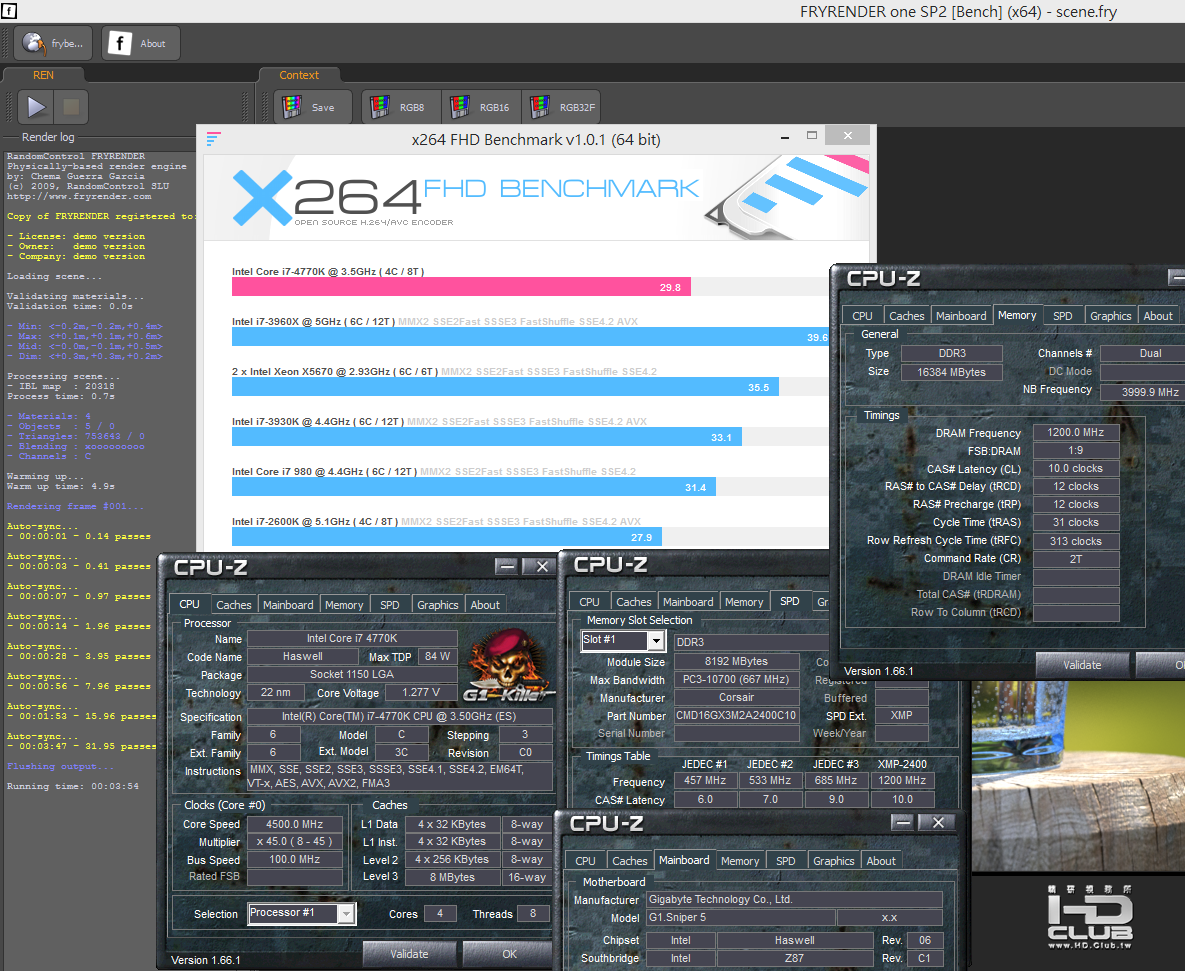Minimize the mainboard CPU-Z window

coord(902,822)
